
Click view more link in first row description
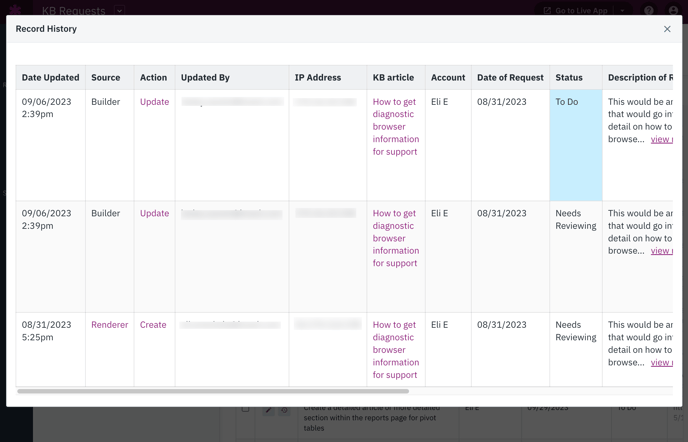pyautogui.click(x=662, y=139)
